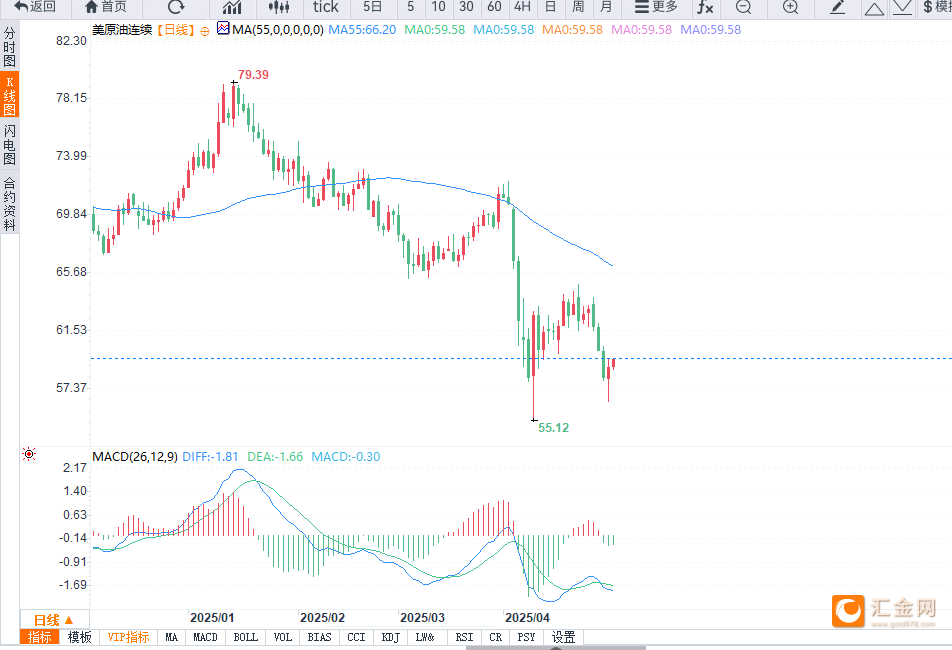Click the 2025/02 date label on time axis
This screenshot has width=952, height=650.
[322, 617]
